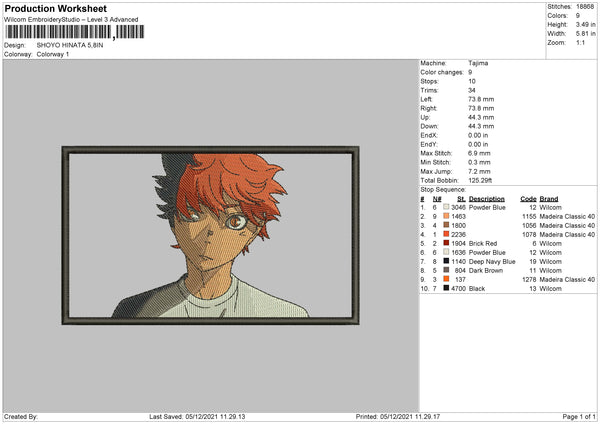Click the 'Last Saved: 05/12/2021 11.29.13' footer text
The width and height of the screenshot is (600, 424).
pos(197,416)
